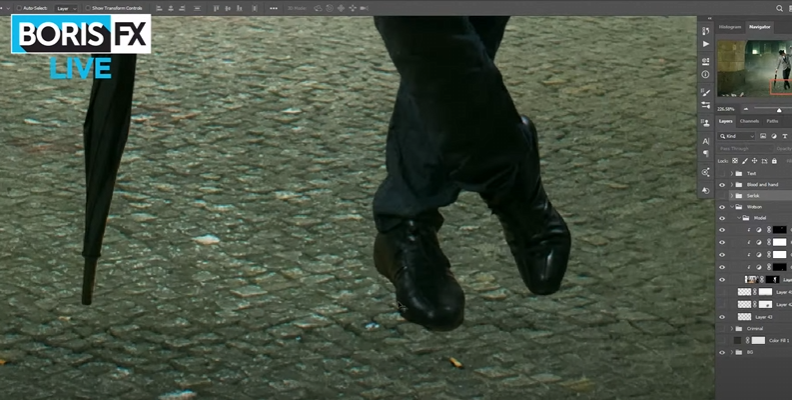792x400 pixels.
Task: Select the Color Fill 1 layer mask
Action: [x=759, y=341]
